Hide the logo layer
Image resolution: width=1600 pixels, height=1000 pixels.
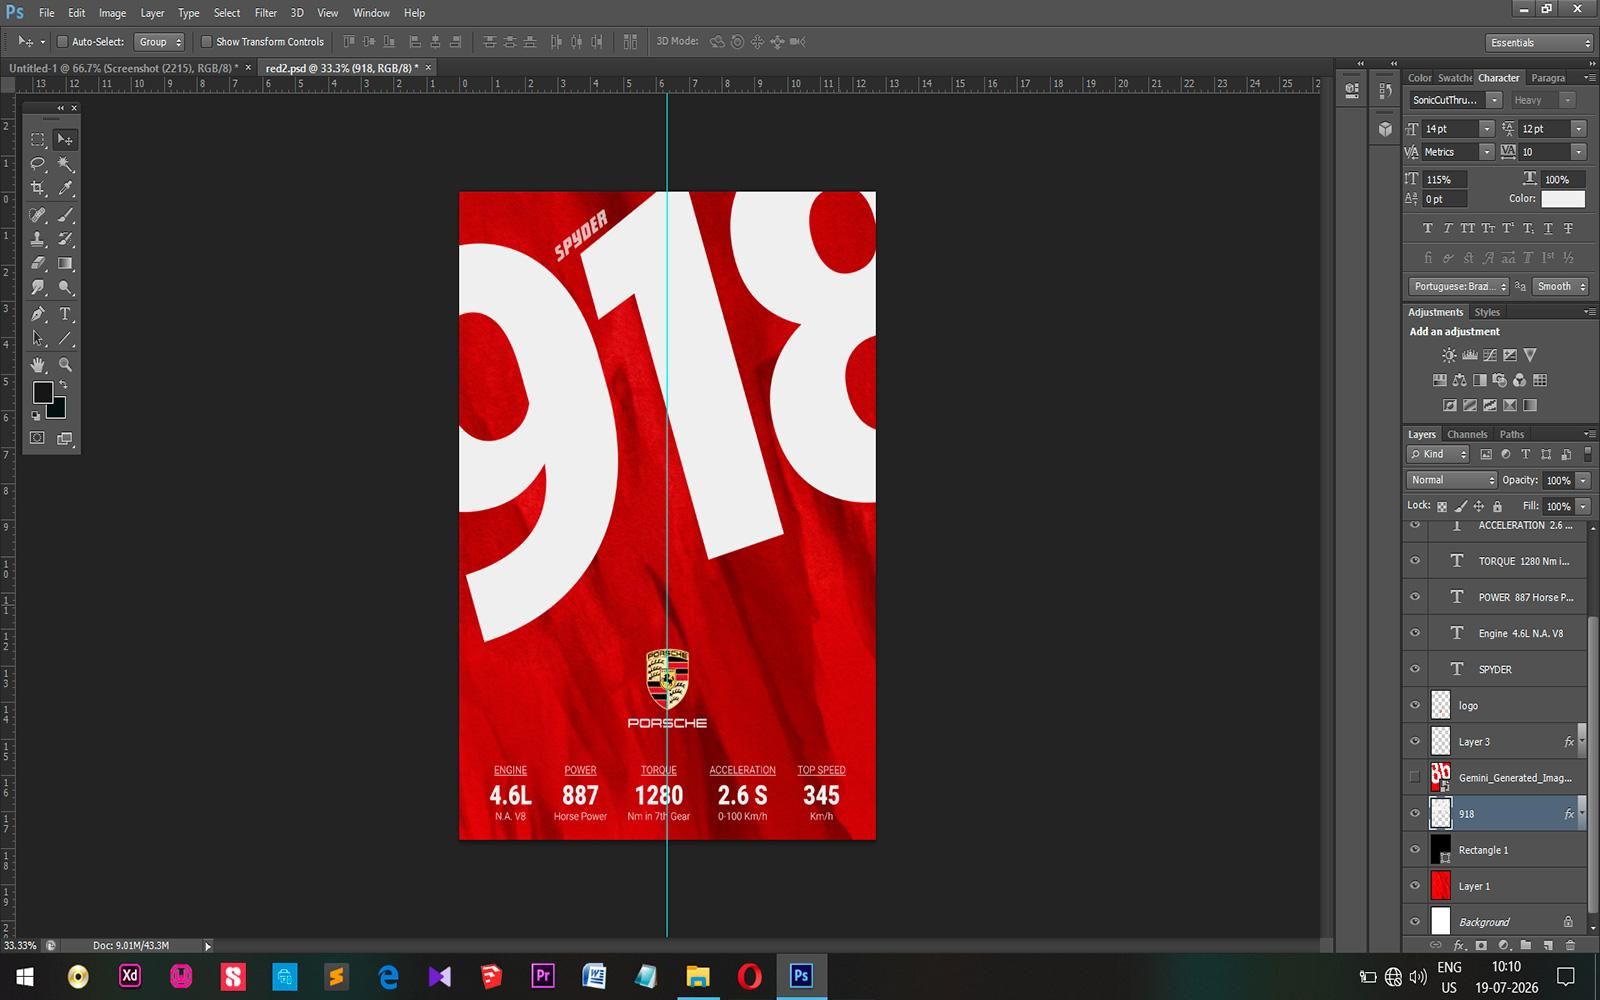pos(1415,705)
